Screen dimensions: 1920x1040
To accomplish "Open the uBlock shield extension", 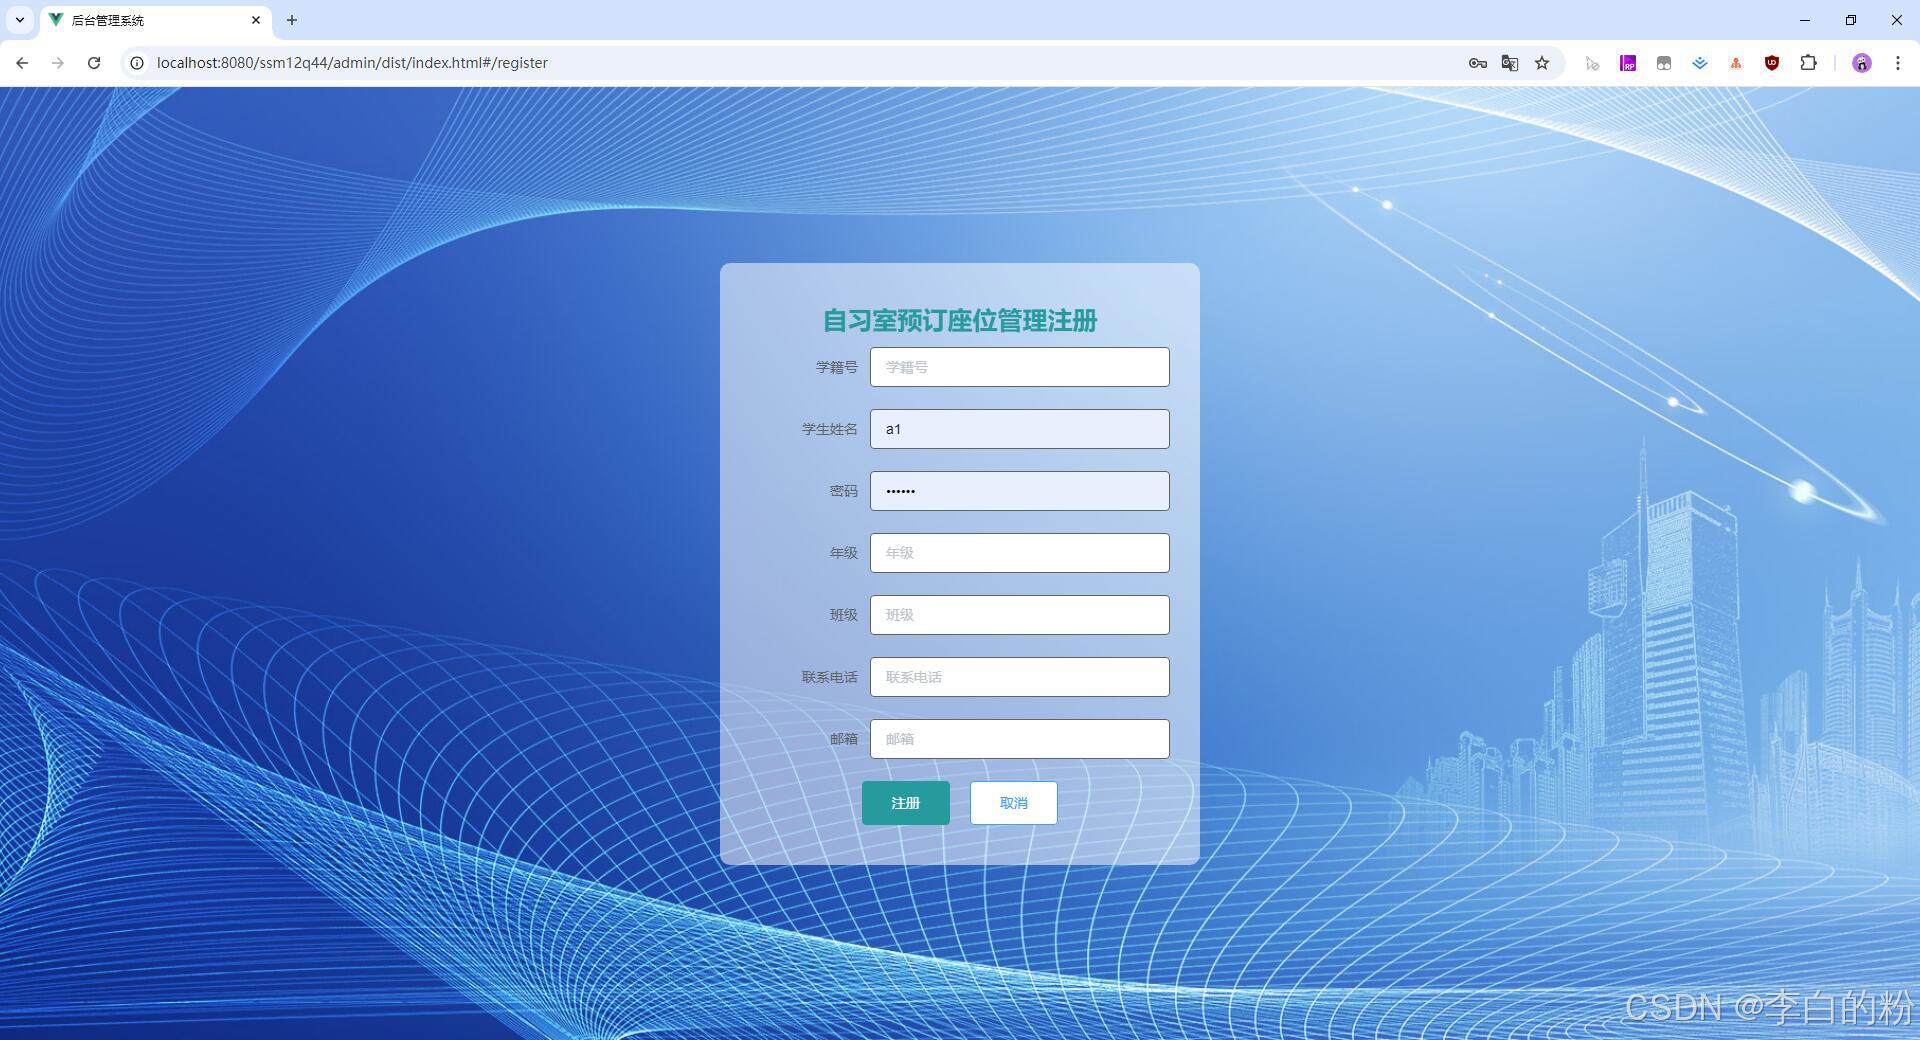I will (x=1772, y=63).
